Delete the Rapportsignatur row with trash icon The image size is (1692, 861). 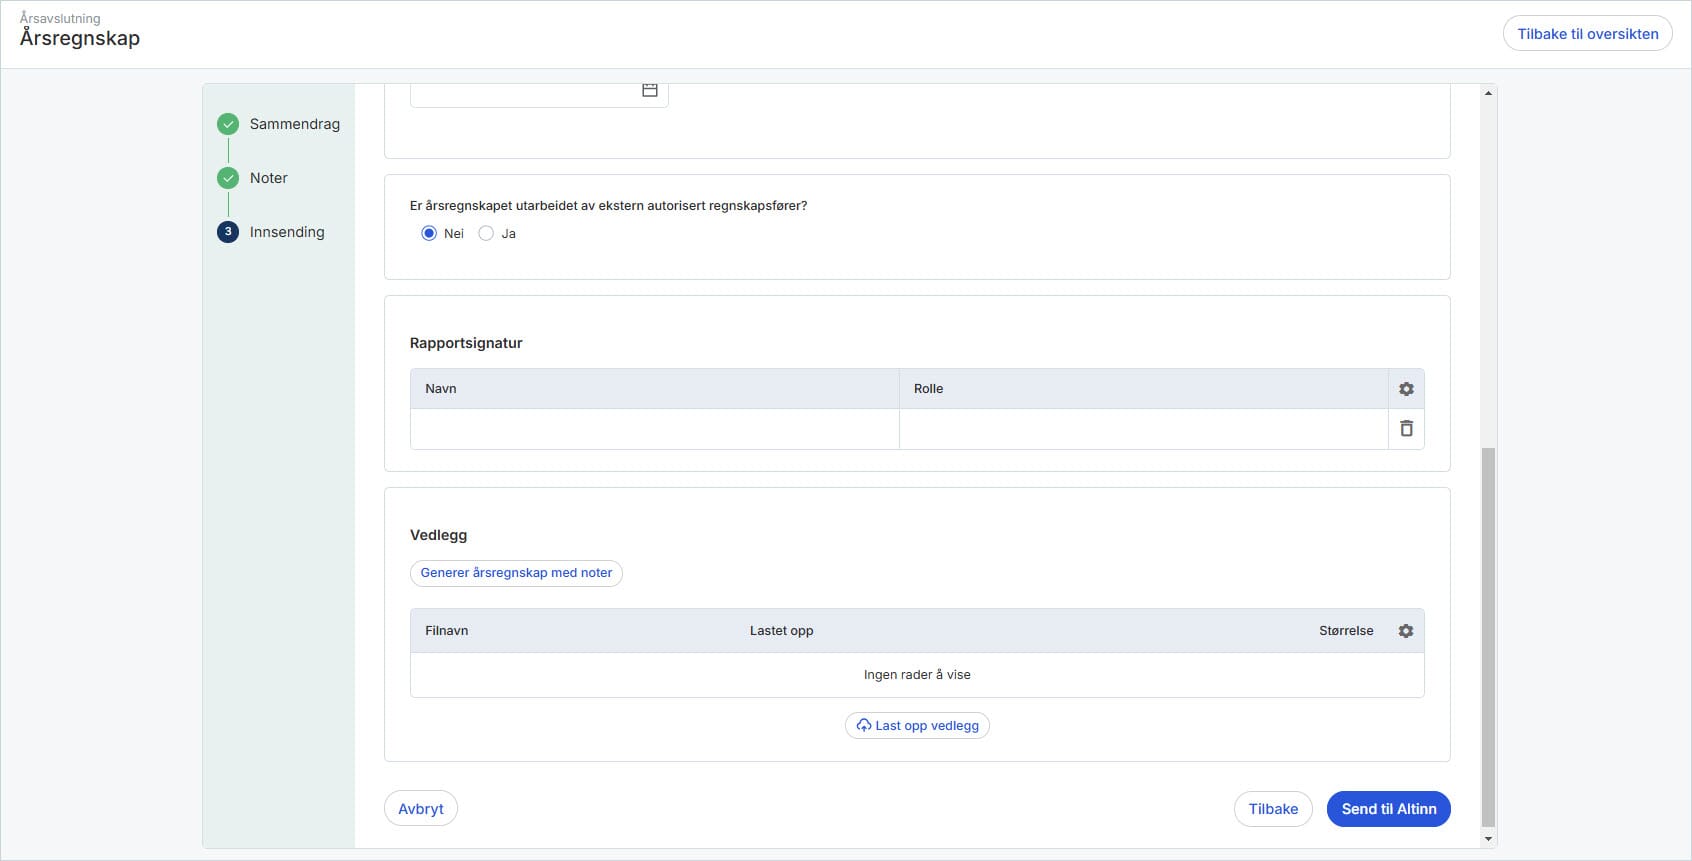tap(1406, 429)
